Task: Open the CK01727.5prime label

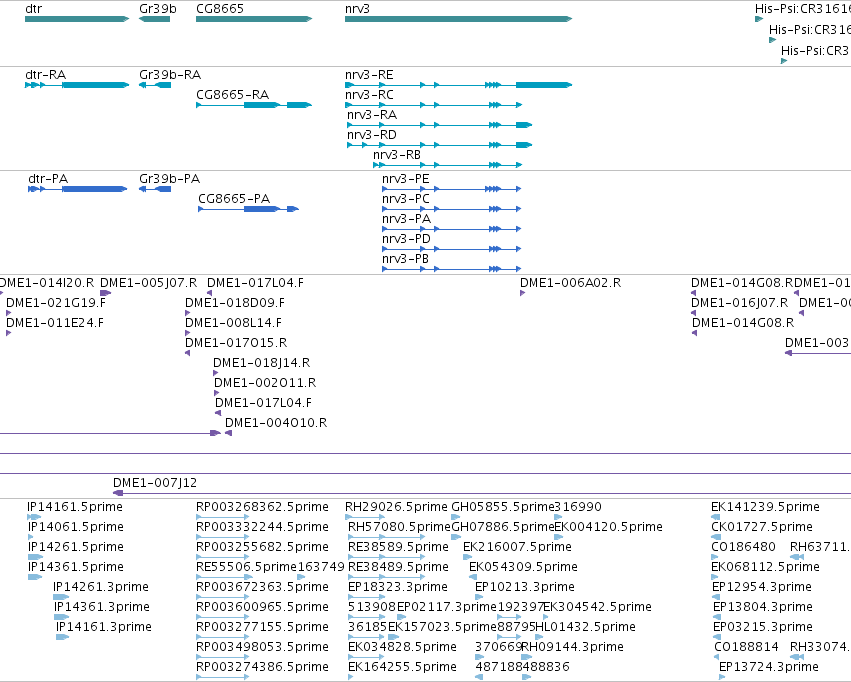Action: 761,527
